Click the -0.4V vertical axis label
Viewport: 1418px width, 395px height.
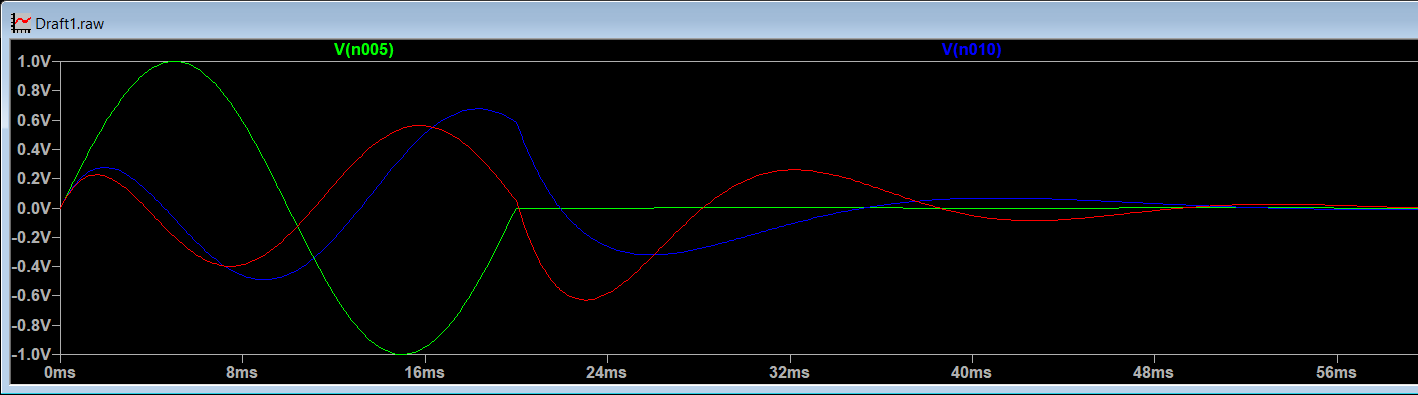31,267
